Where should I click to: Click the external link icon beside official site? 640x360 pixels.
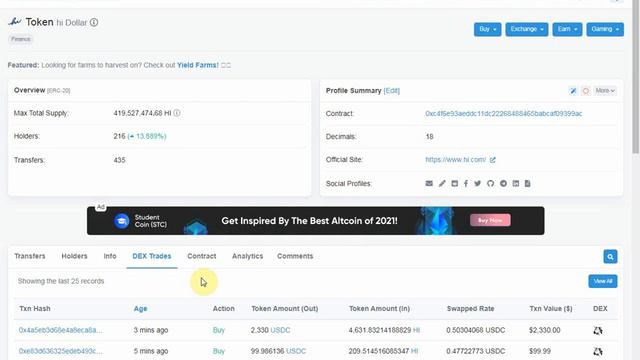tap(493, 160)
